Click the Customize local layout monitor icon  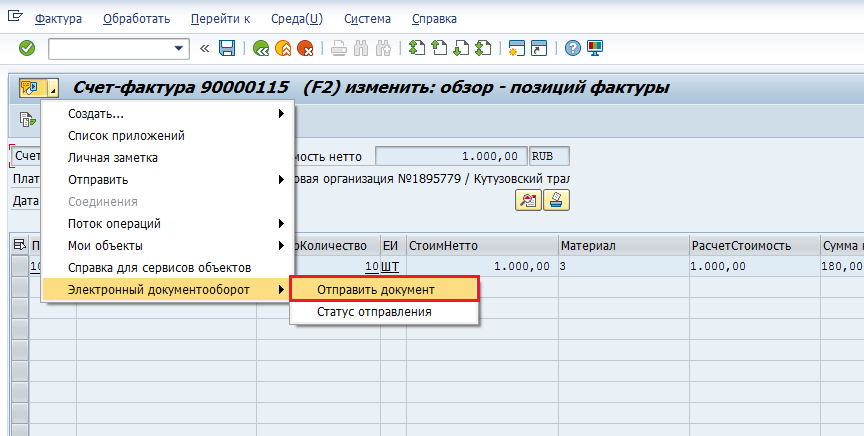(x=595, y=48)
